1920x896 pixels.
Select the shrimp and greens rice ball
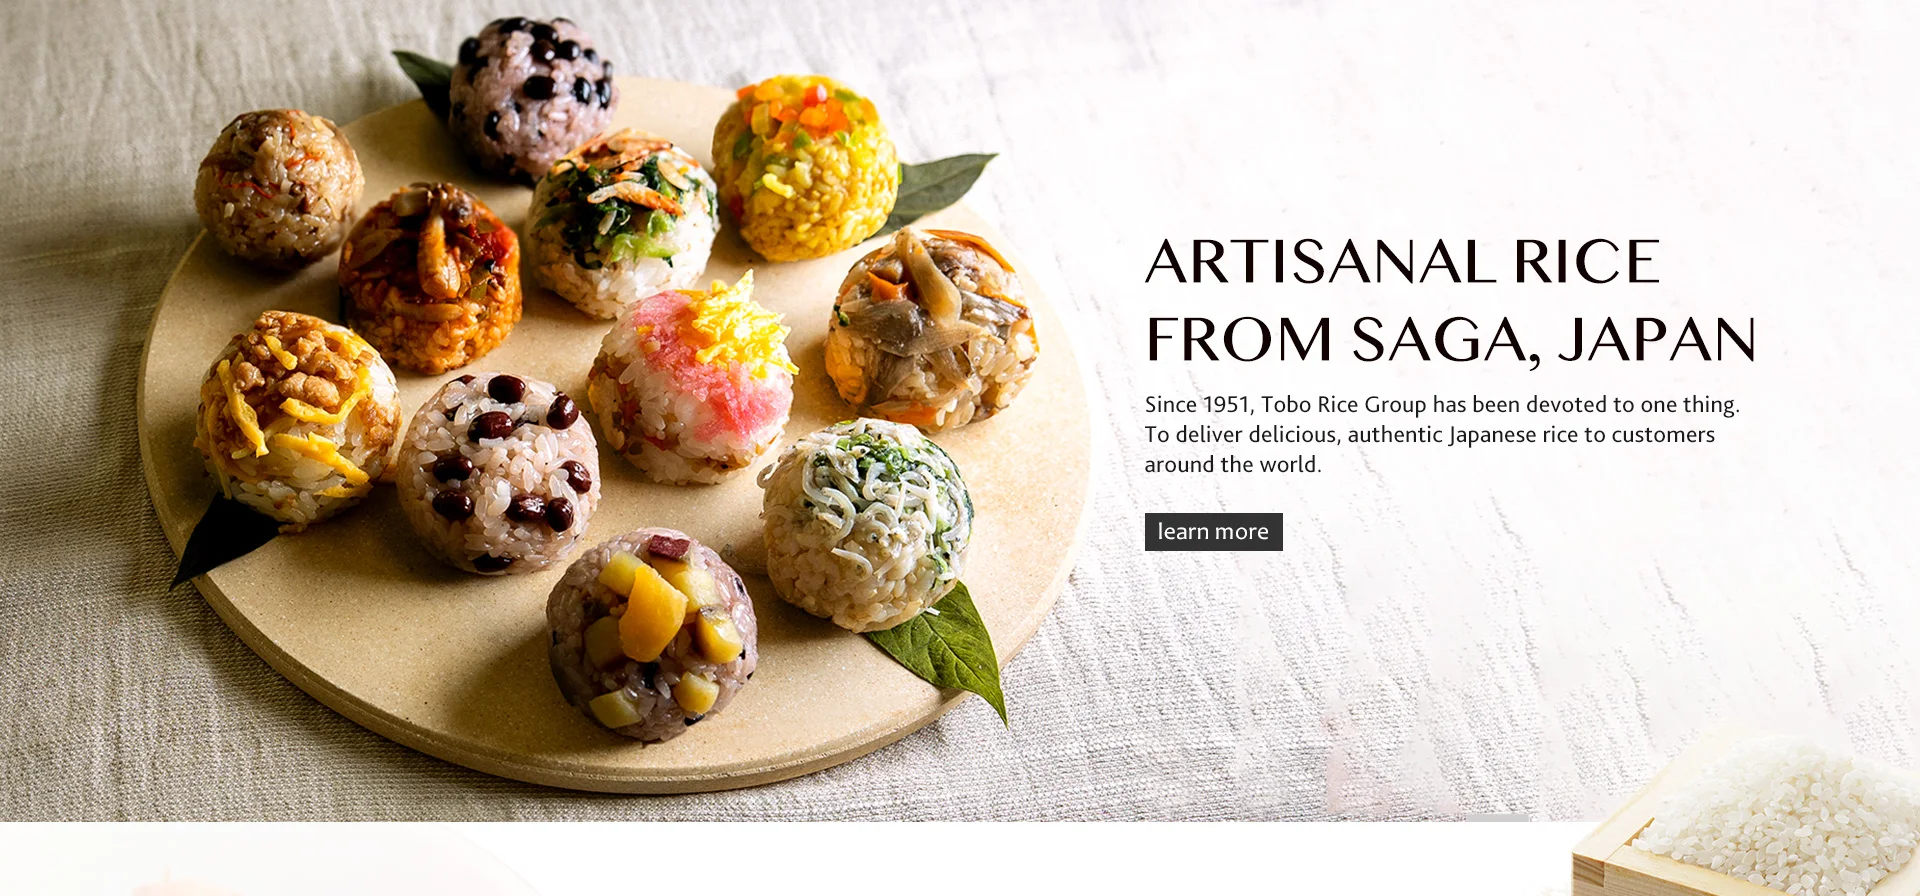pos(622,224)
